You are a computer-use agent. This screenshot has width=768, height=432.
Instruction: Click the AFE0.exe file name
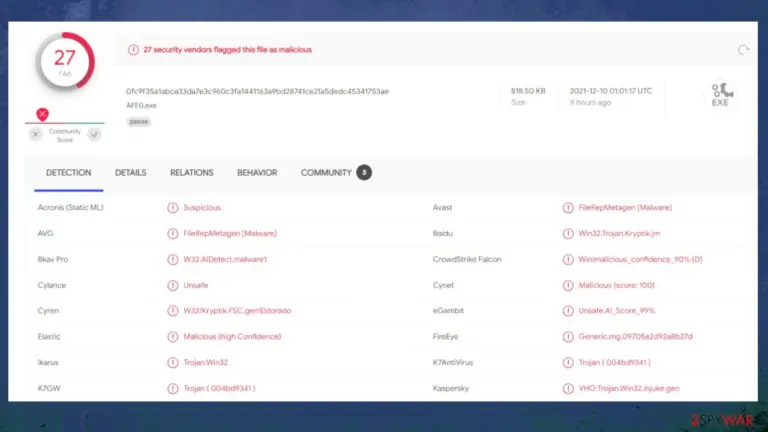(141, 105)
